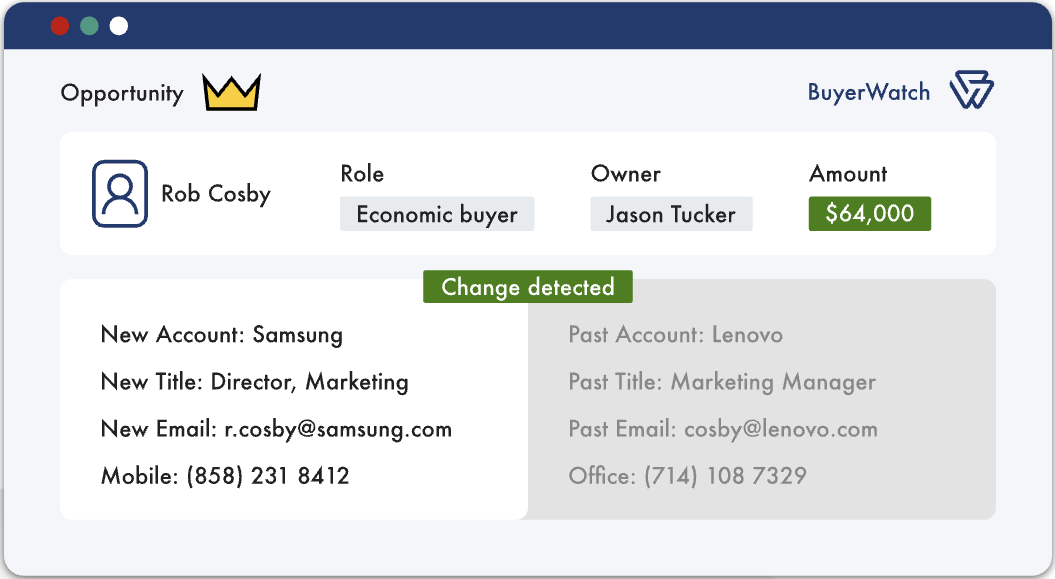Click the new email r.cosby@samsung.com
1055x579 pixels.
(338, 429)
